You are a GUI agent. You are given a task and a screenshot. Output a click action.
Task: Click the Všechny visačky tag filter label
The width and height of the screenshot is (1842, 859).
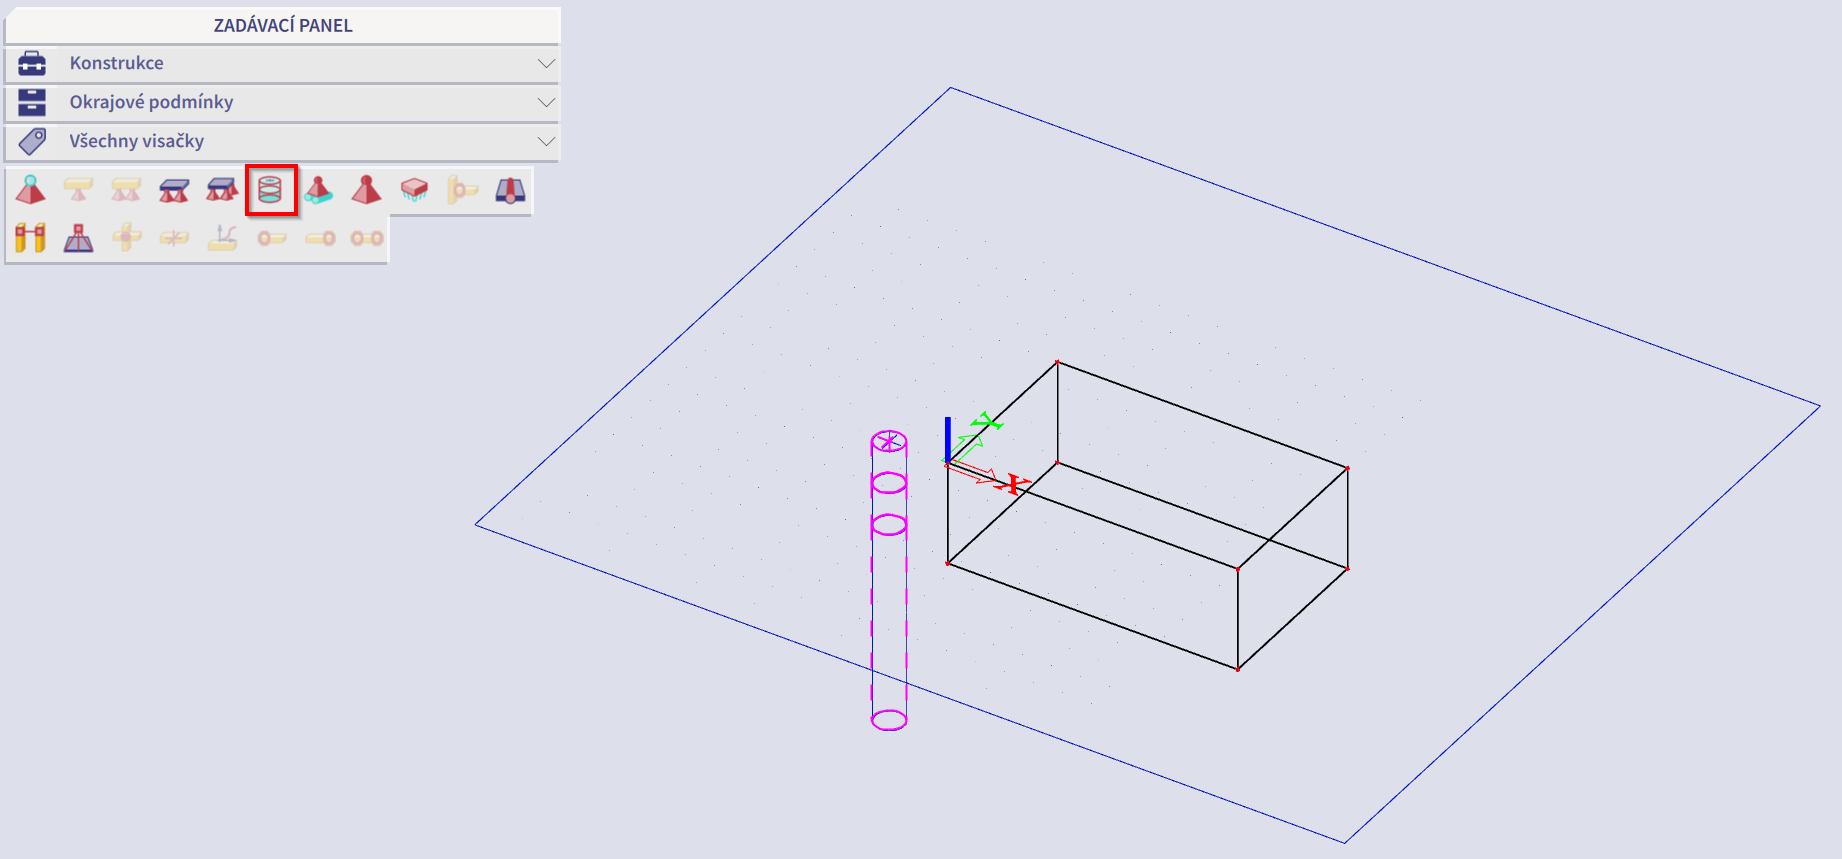[136, 141]
